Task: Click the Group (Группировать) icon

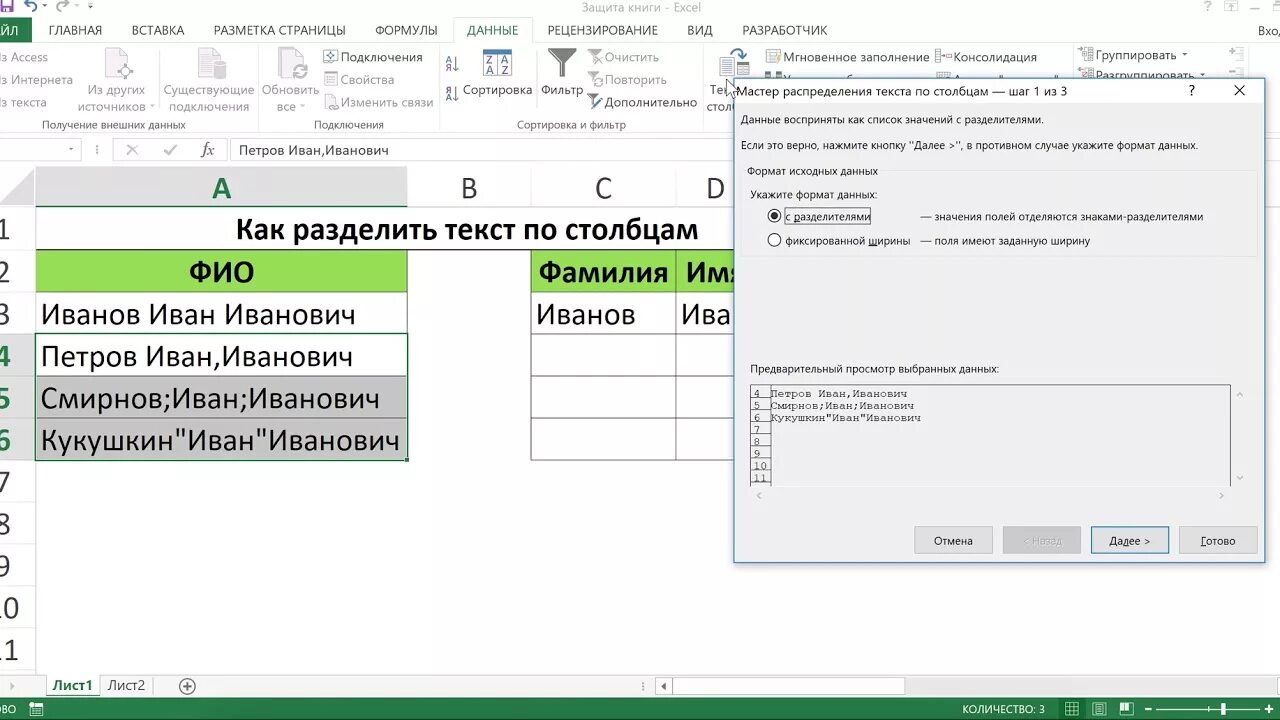Action: 1085,55
